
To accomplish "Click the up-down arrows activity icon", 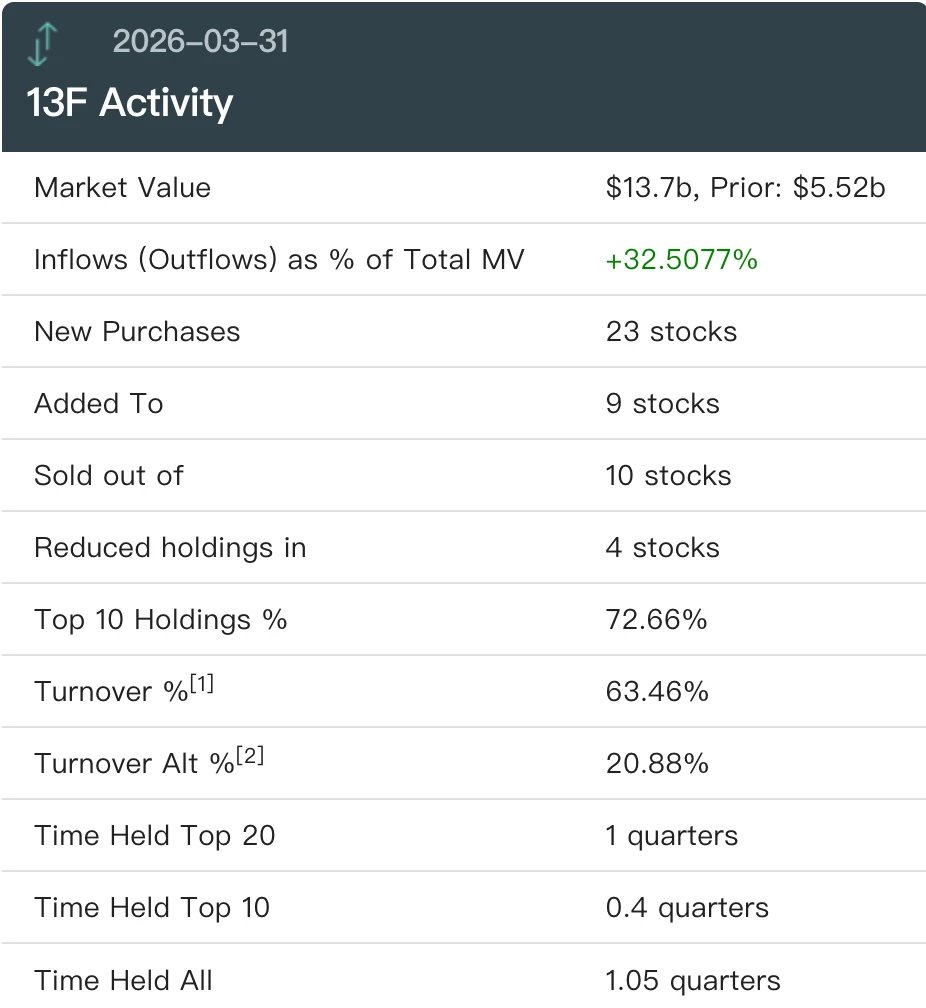I will 43,44.
